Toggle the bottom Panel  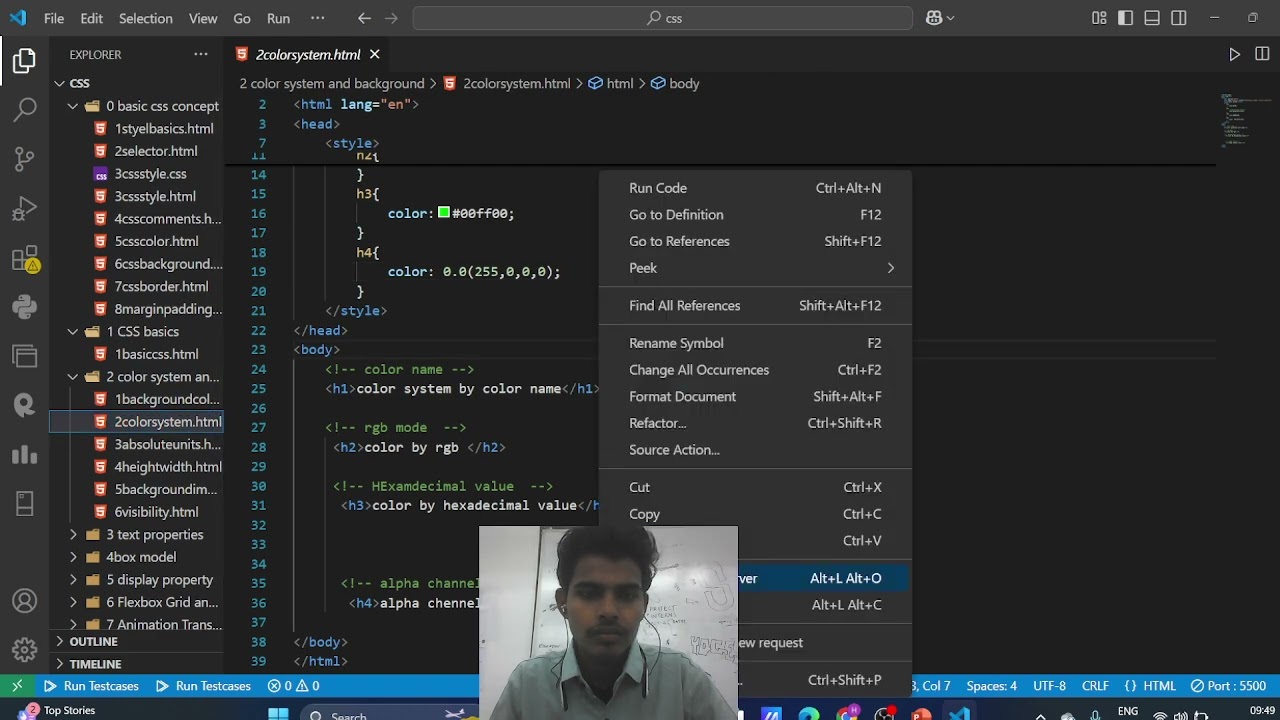click(x=1152, y=18)
